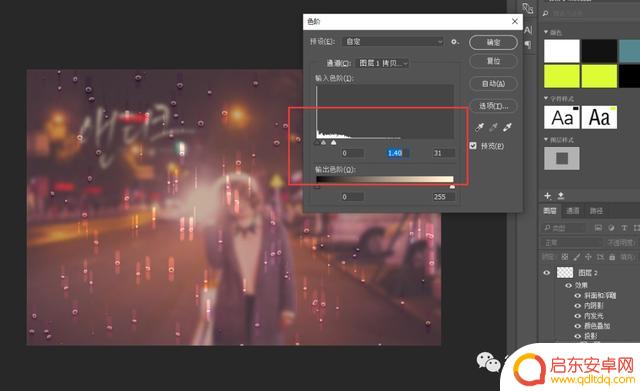Click the output highlight field 255
Screen dimensions: 640x391
[x=444, y=197]
